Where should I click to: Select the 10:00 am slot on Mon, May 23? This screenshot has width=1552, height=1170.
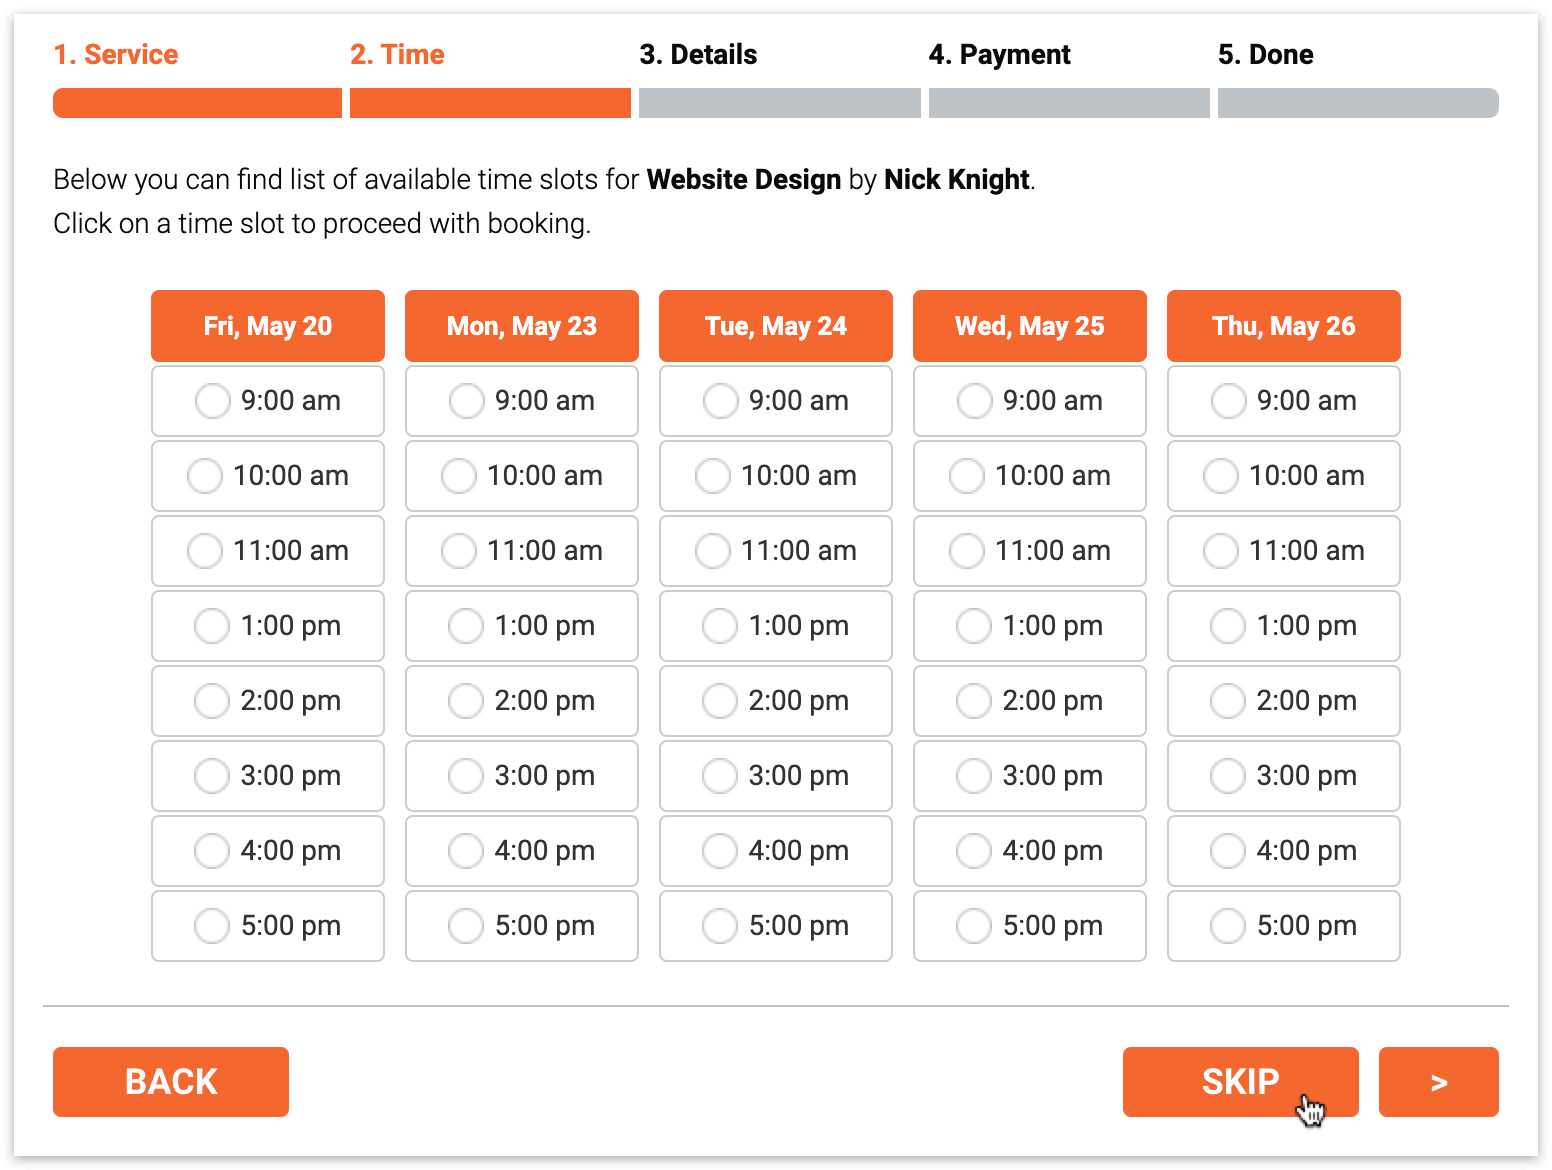[521, 476]
